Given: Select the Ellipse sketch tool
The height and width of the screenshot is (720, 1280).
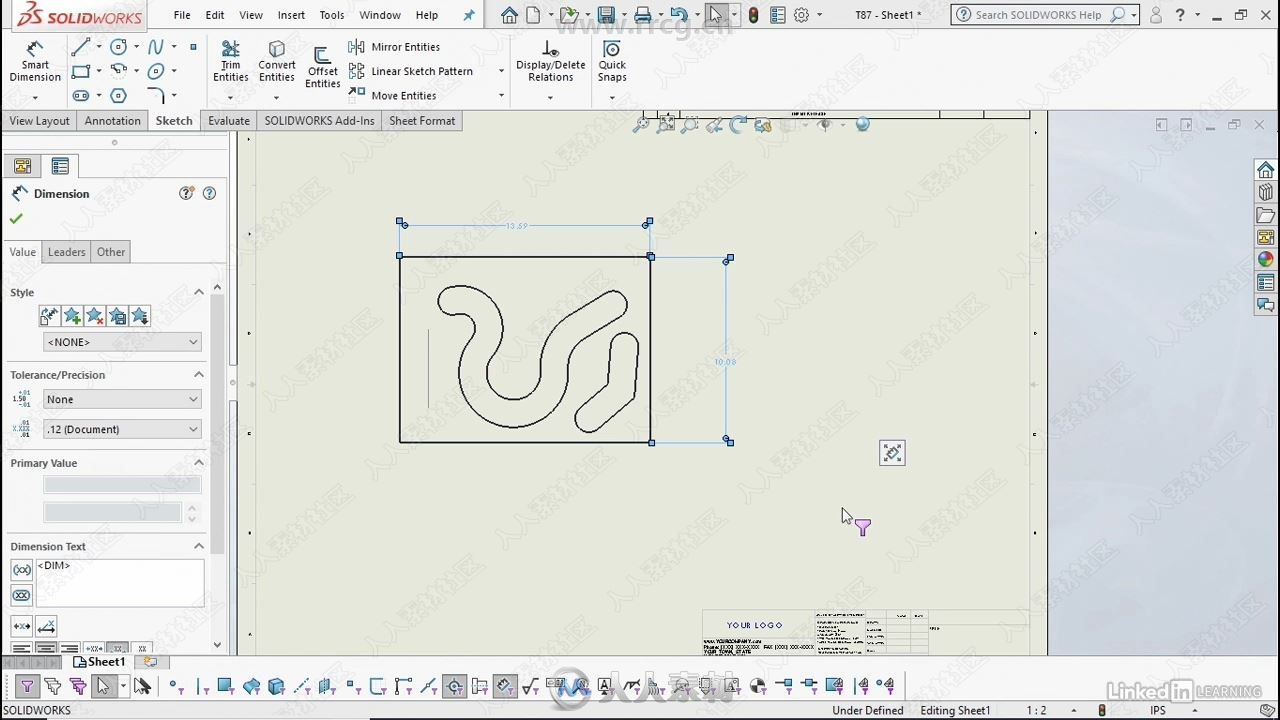Looking at the screenshot, I should pyautogui.click(x=156, y=71).
